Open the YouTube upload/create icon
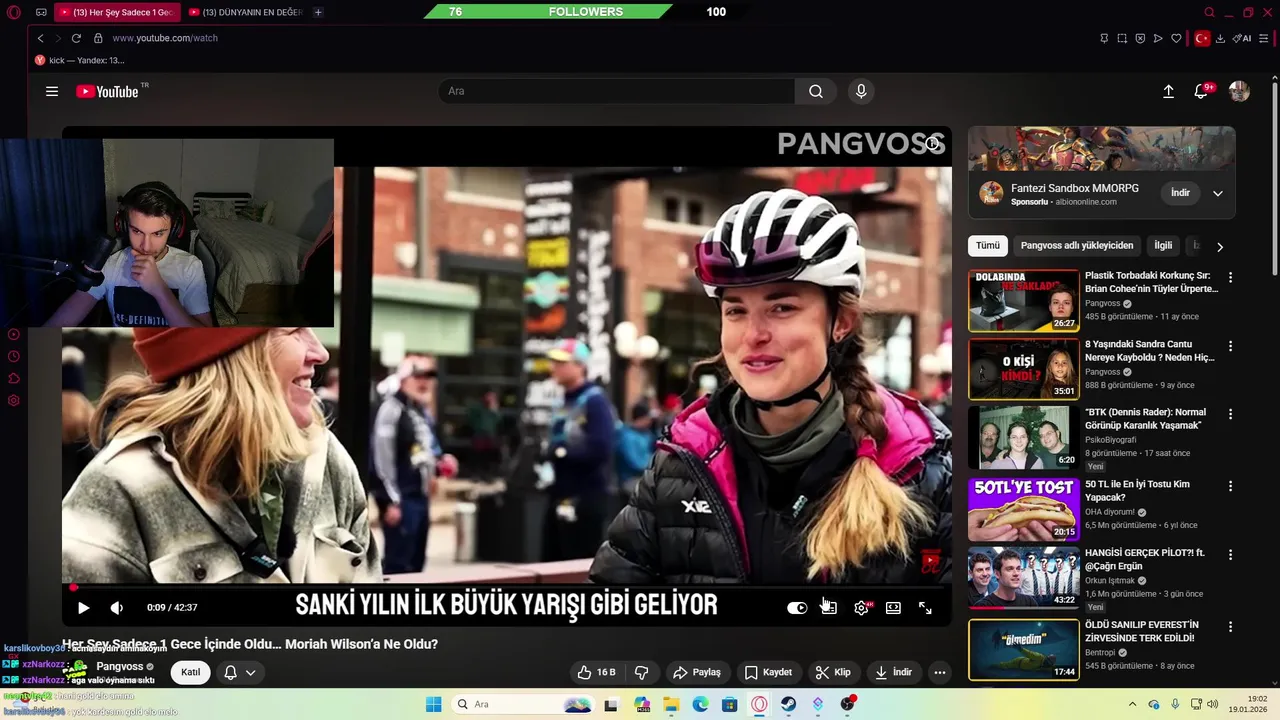The height and width of the screenshot is (720, 1280). pyautogui.click(x=1168, y=91)
